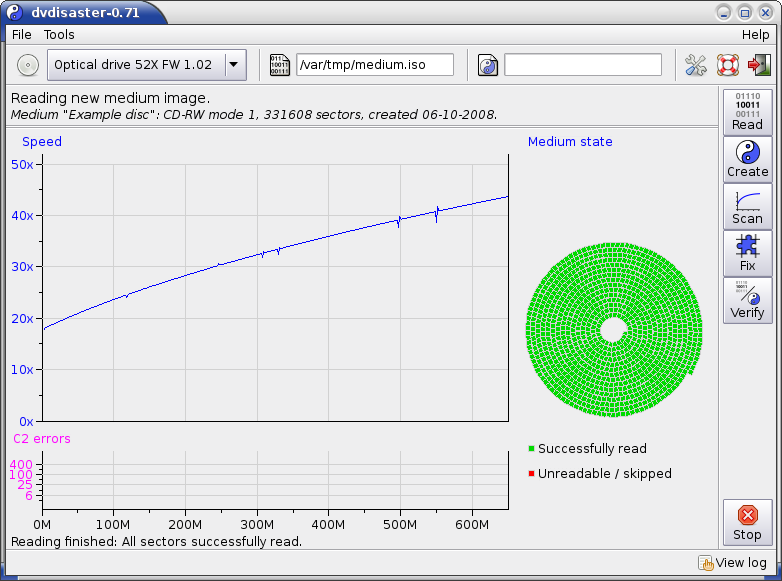
Task: Focus the /var/tmp/medium.iso image path field
Action: (x=375, y=65)
